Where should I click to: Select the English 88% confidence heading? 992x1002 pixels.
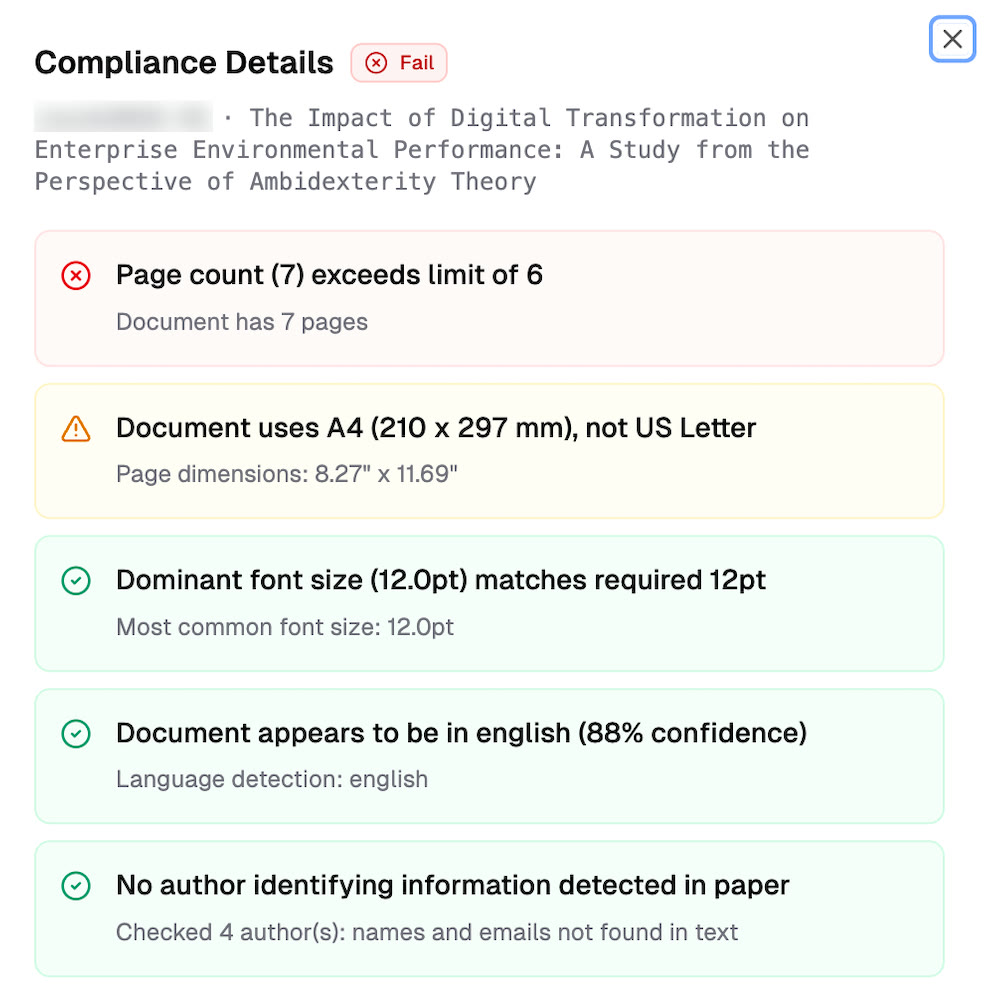[461, 733]
